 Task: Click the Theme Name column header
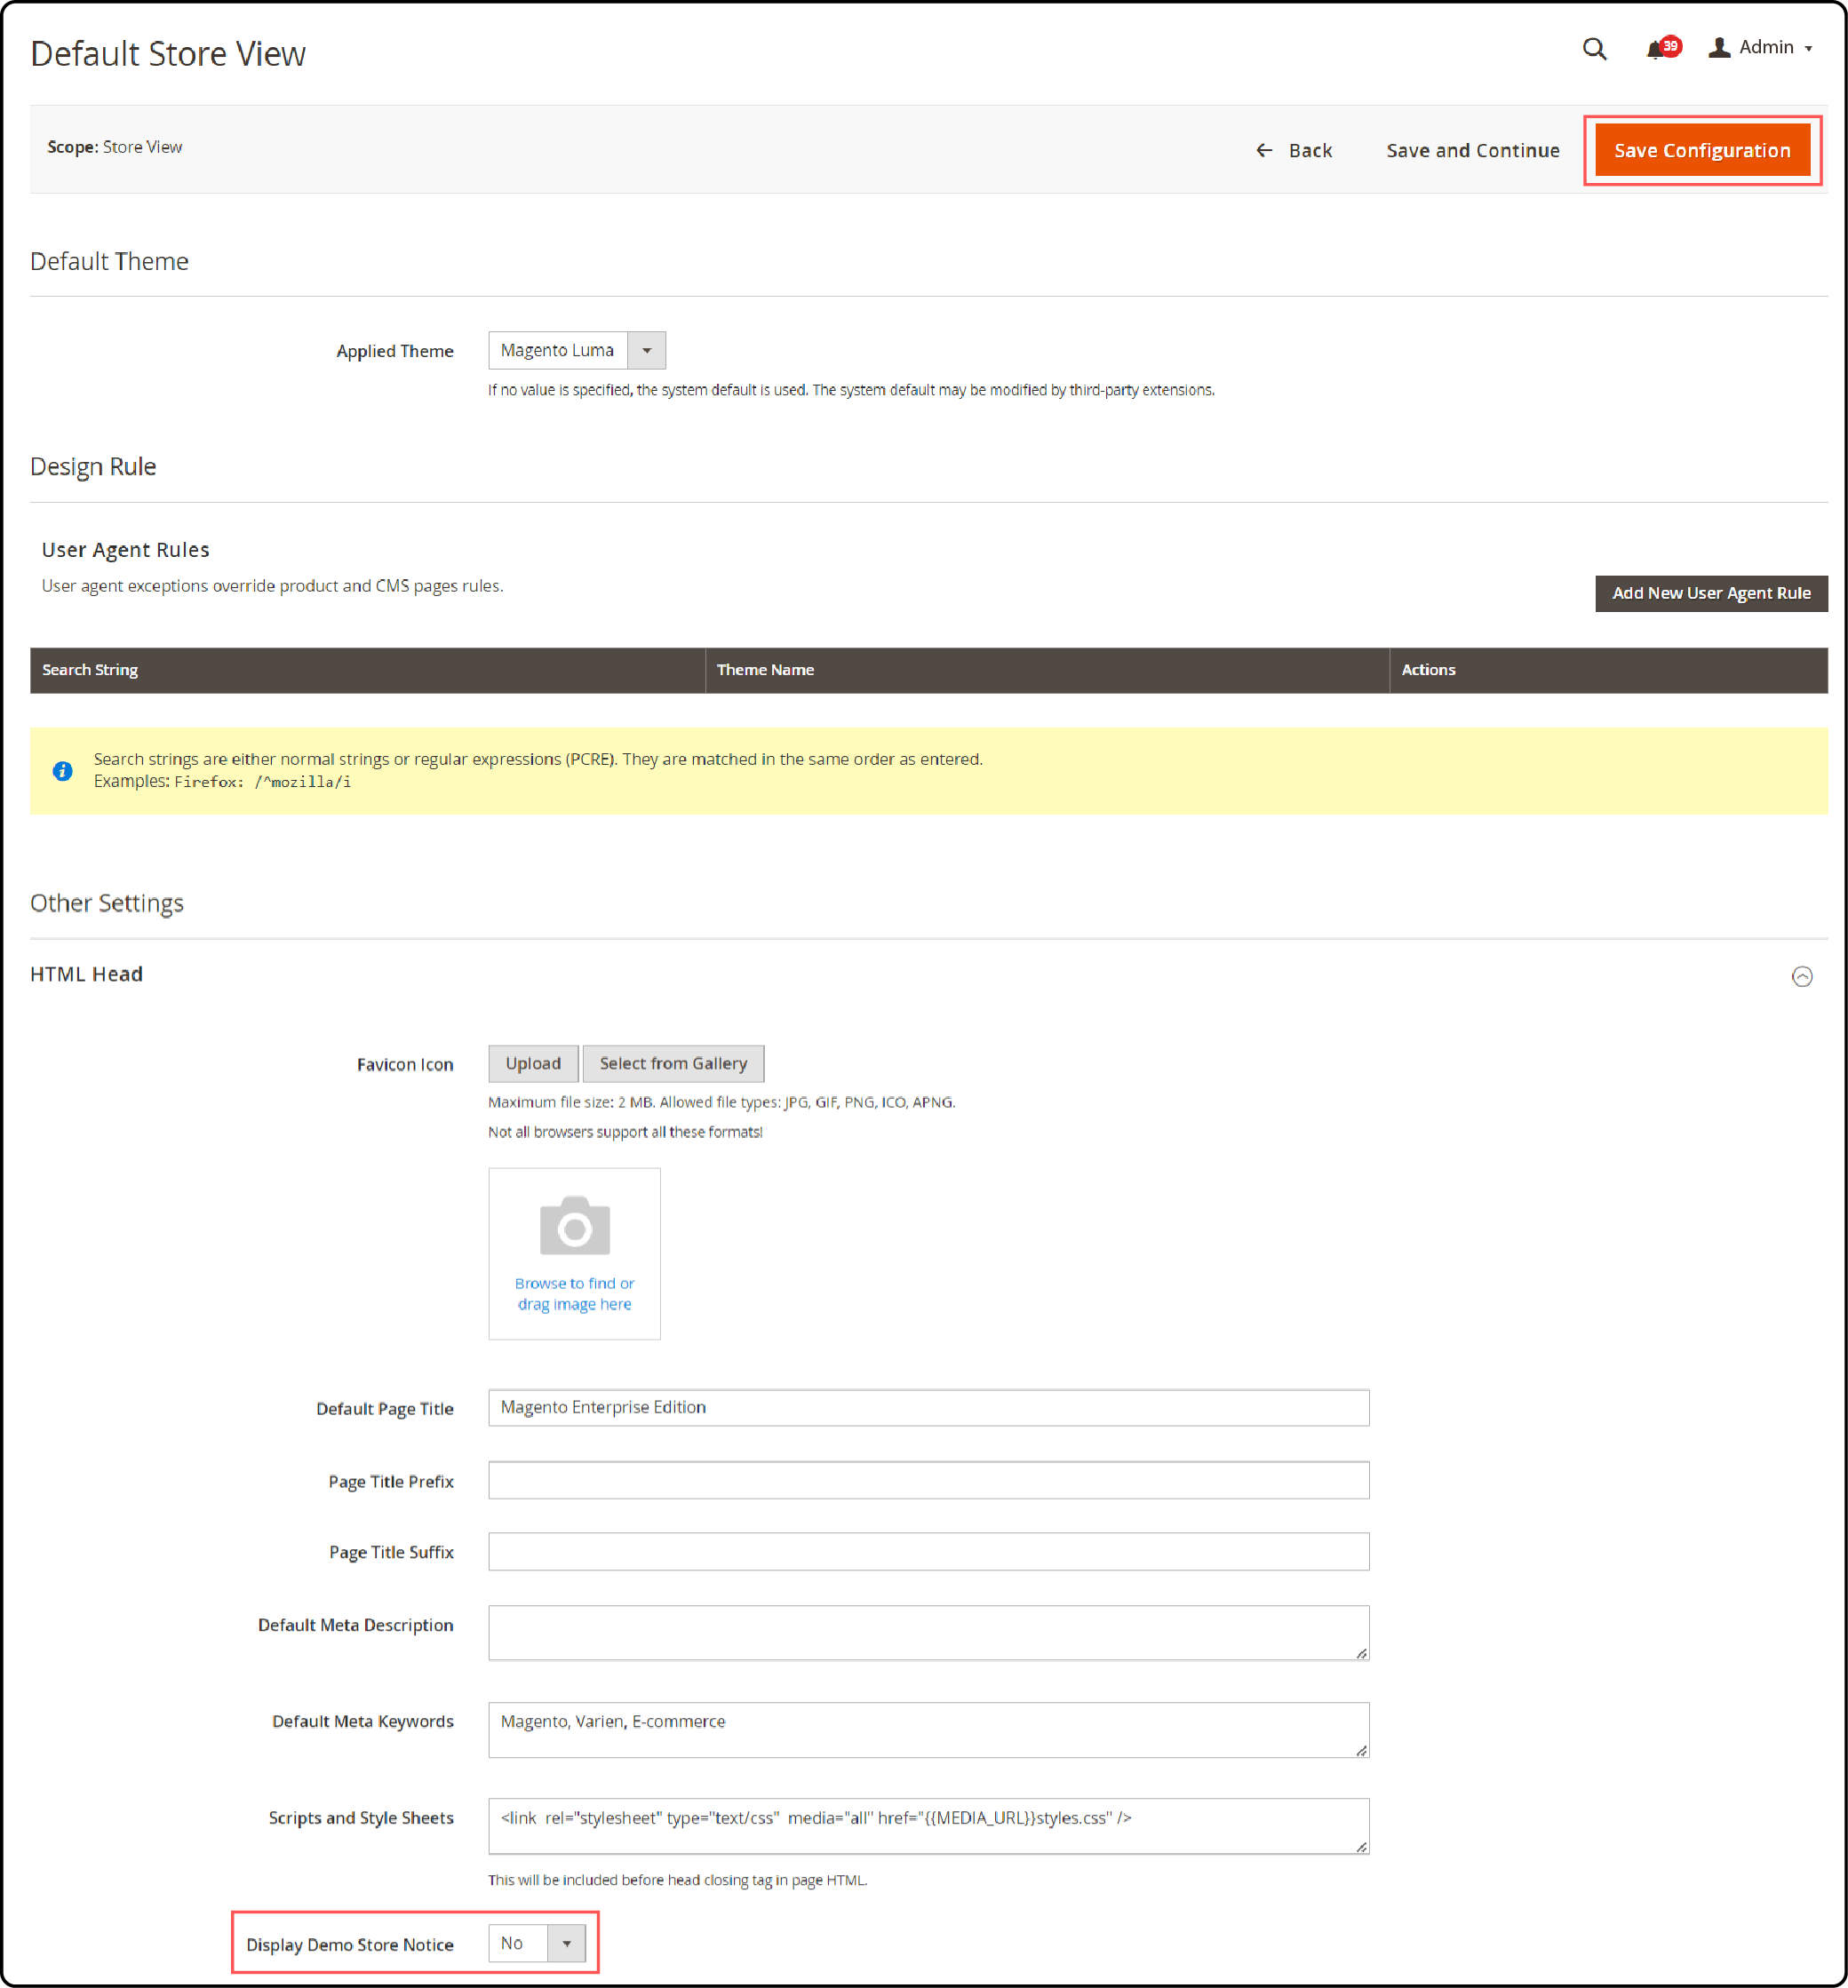(1047, 670)
